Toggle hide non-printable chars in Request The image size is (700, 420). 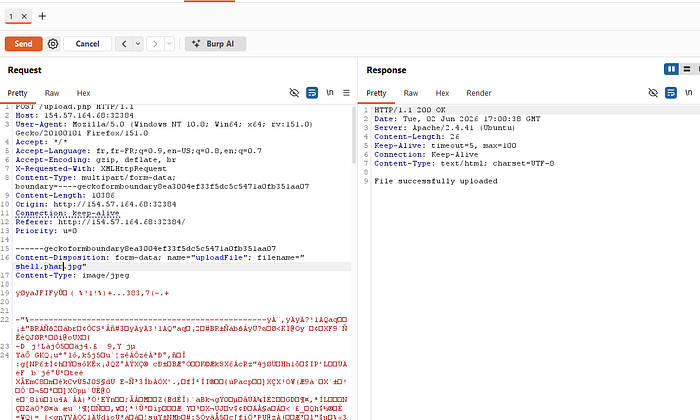[x=294, y=93]
